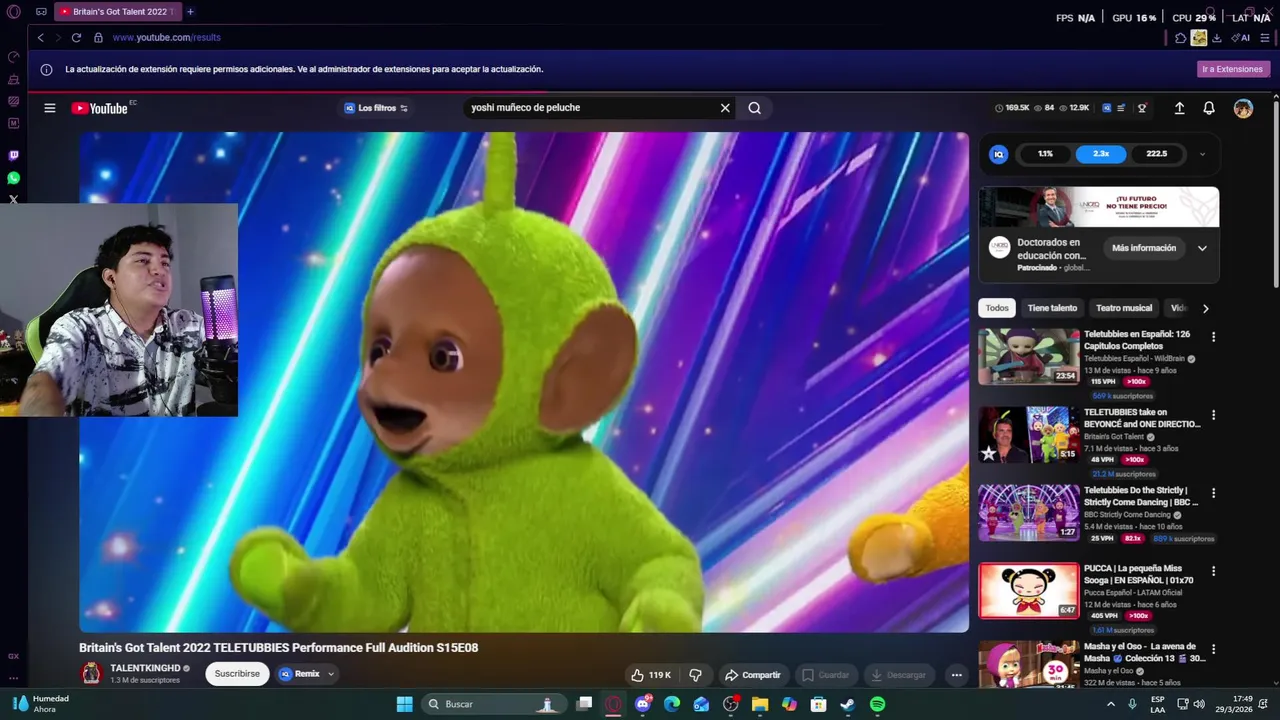Open Teletubbies Strictly dancing thumbnail 1:27
Image resolution: width=1280 pixels, height=720 pixels.
coord(1029,513)
